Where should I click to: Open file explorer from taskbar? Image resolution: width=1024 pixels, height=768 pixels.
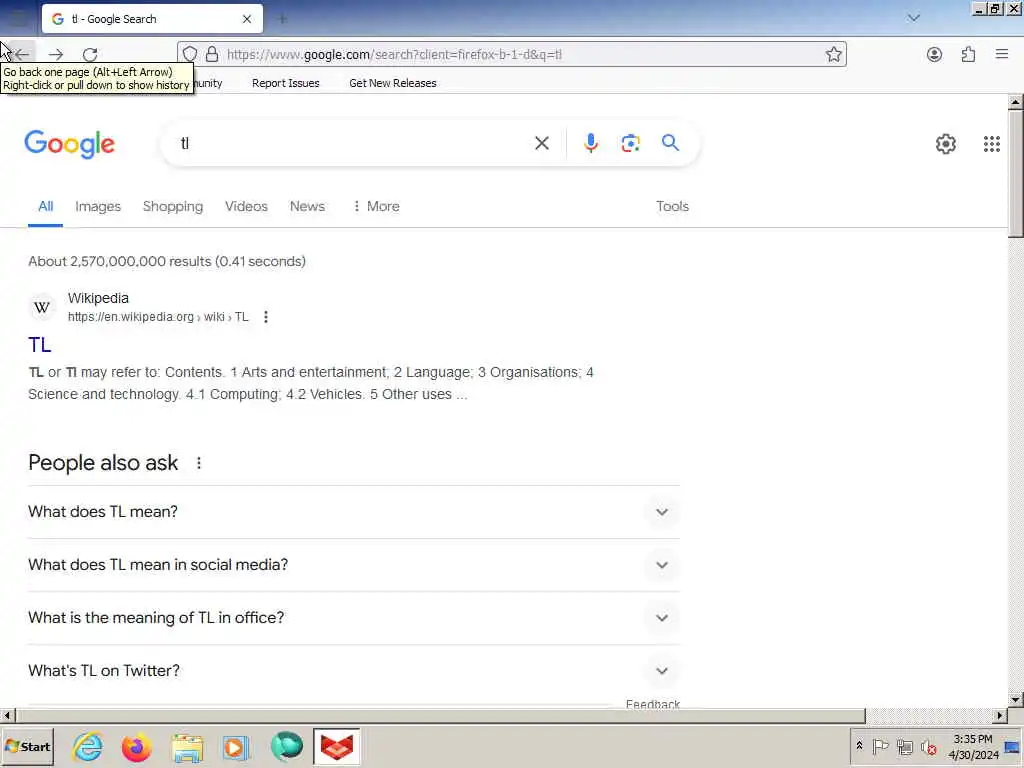(187, 747)
